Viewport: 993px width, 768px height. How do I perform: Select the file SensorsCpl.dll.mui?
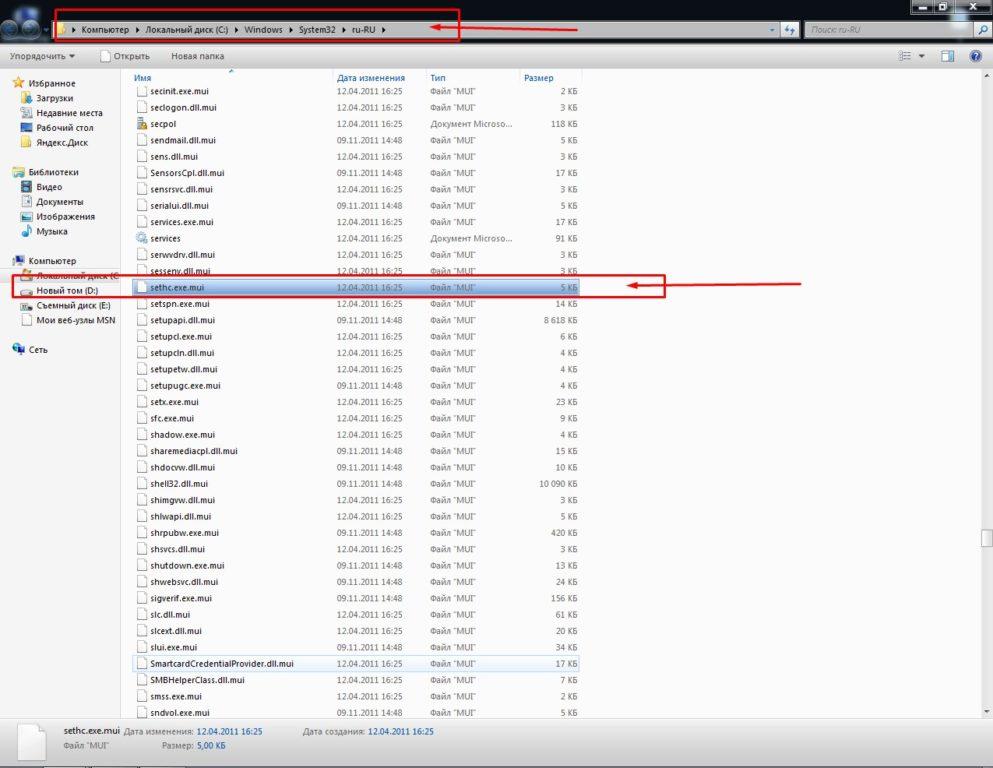pyautogui.click(x=356, y=173)
